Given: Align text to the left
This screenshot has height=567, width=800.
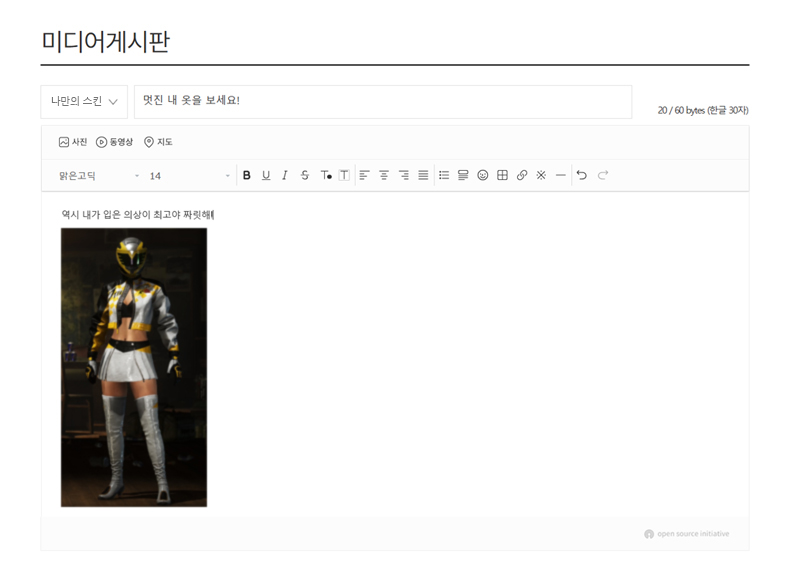Looking at the screenshot, I should pyautogui.click(x=364, y=175).
